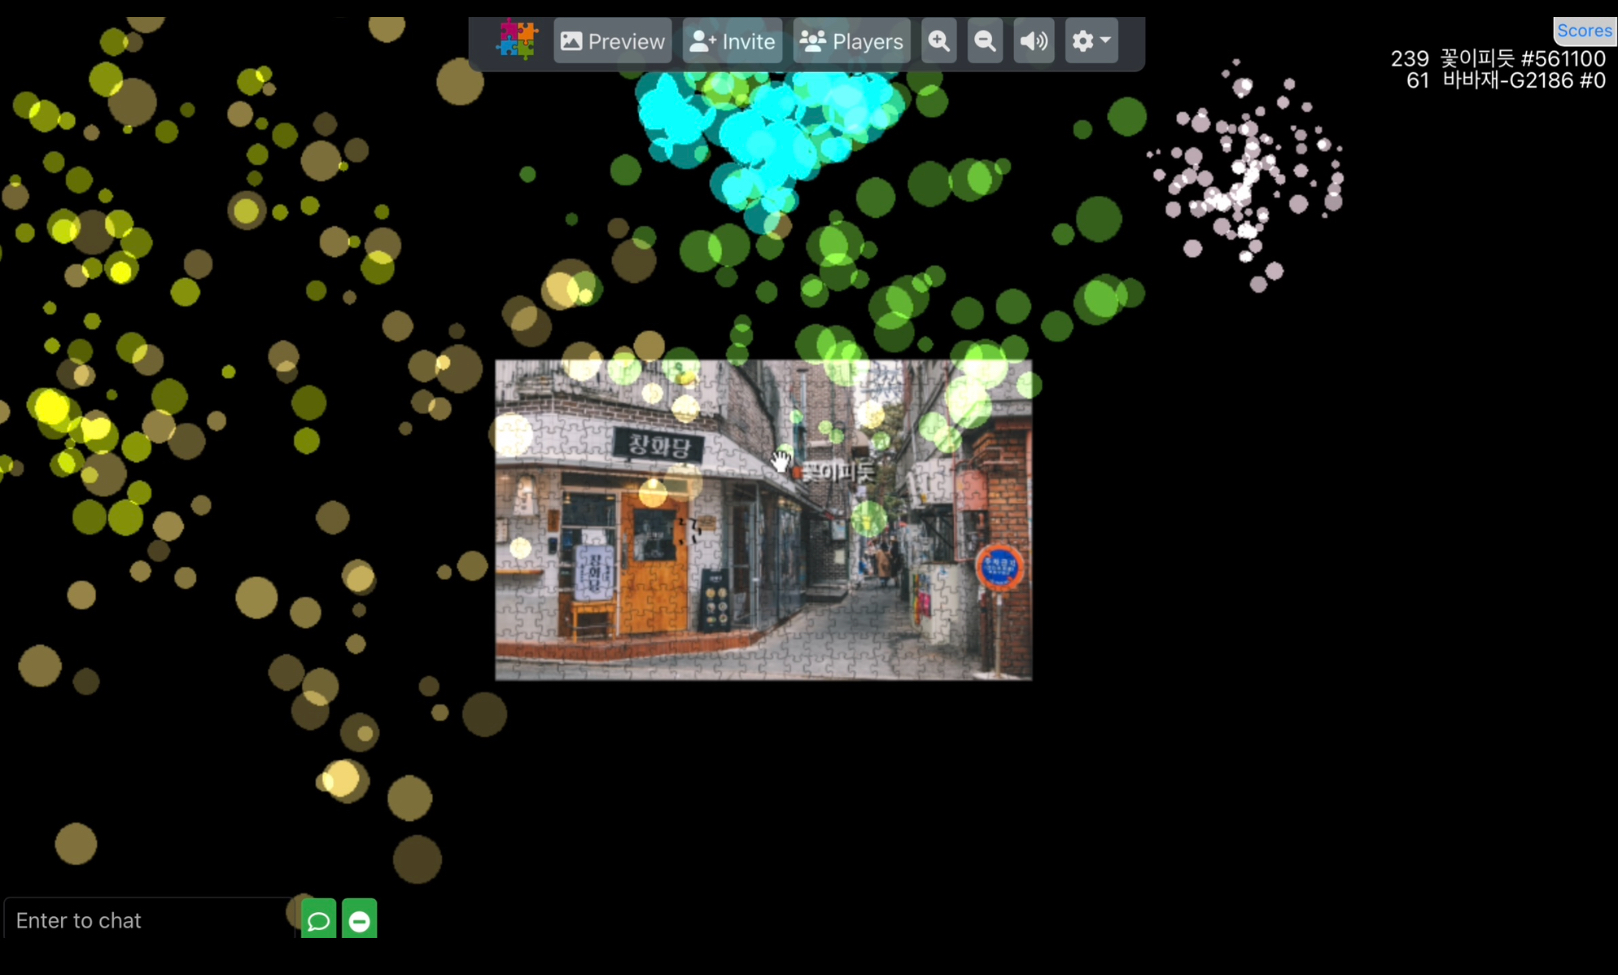This screenshot has height=975, width=1618.
Task: Zoom out with the magnifier minus icon
Action: [x=985, y=42]
